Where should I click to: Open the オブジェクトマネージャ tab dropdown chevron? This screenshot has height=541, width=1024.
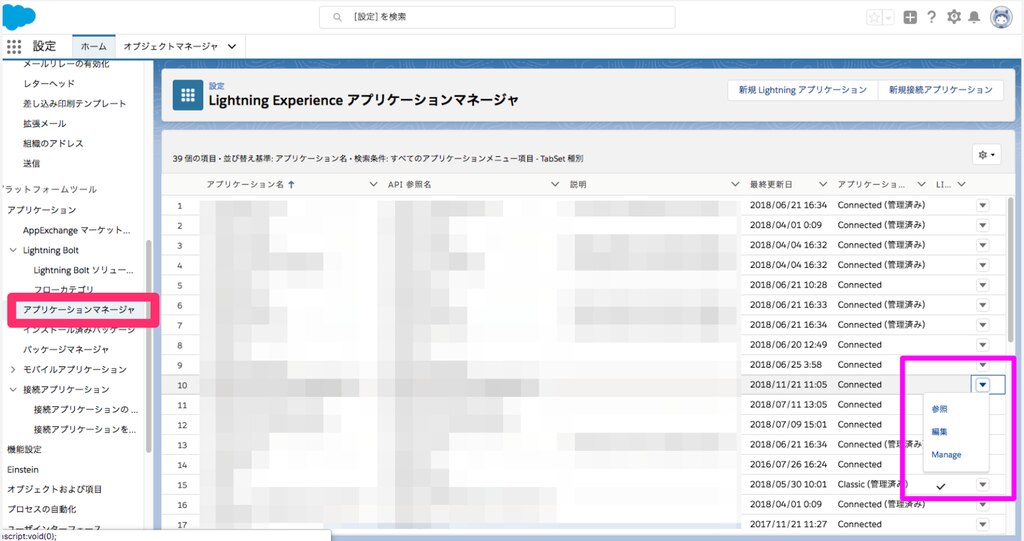tap(232, 46)
